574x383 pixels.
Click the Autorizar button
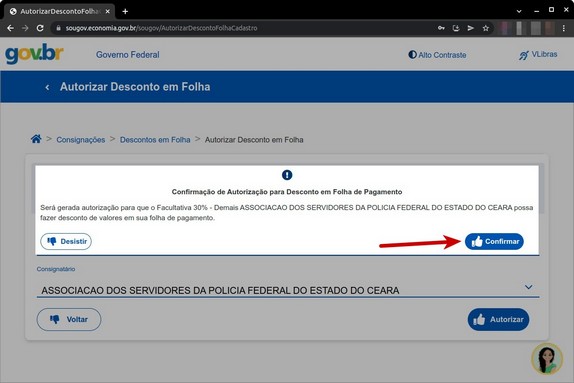tap(498, 319)
